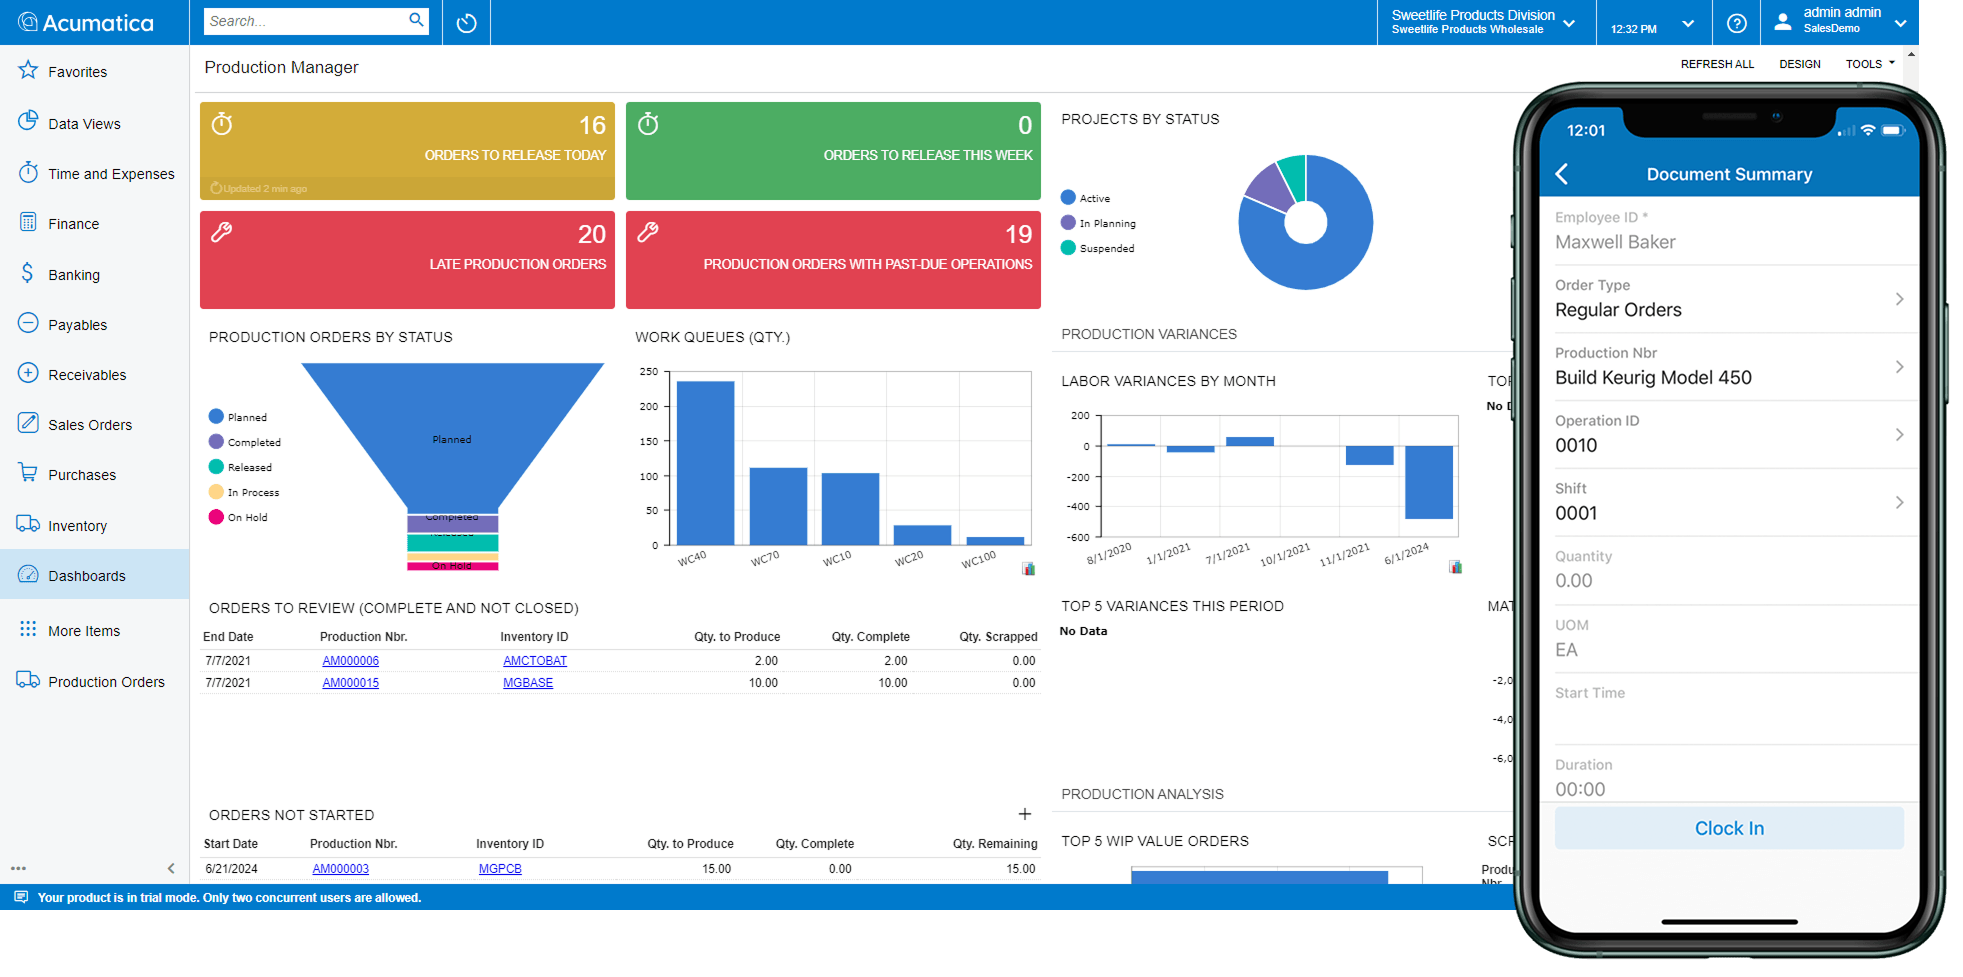The height and width of the screenshot is (977, 1963).
Task: Click the recent history clock icon
Action: [466, 23]
